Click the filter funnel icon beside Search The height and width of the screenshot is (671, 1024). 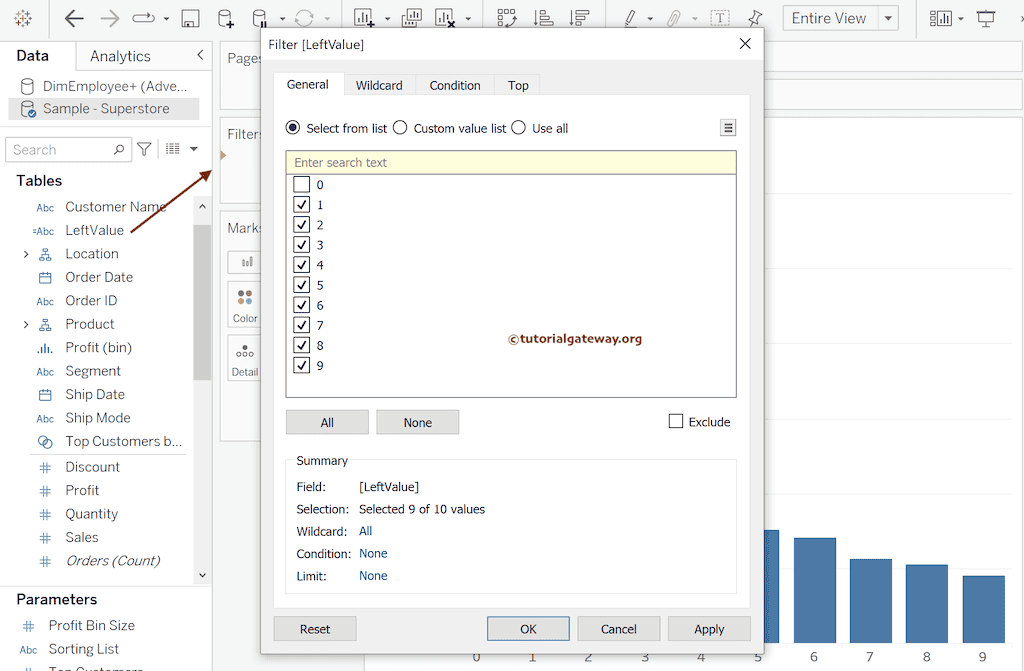(x=145, y=149)
